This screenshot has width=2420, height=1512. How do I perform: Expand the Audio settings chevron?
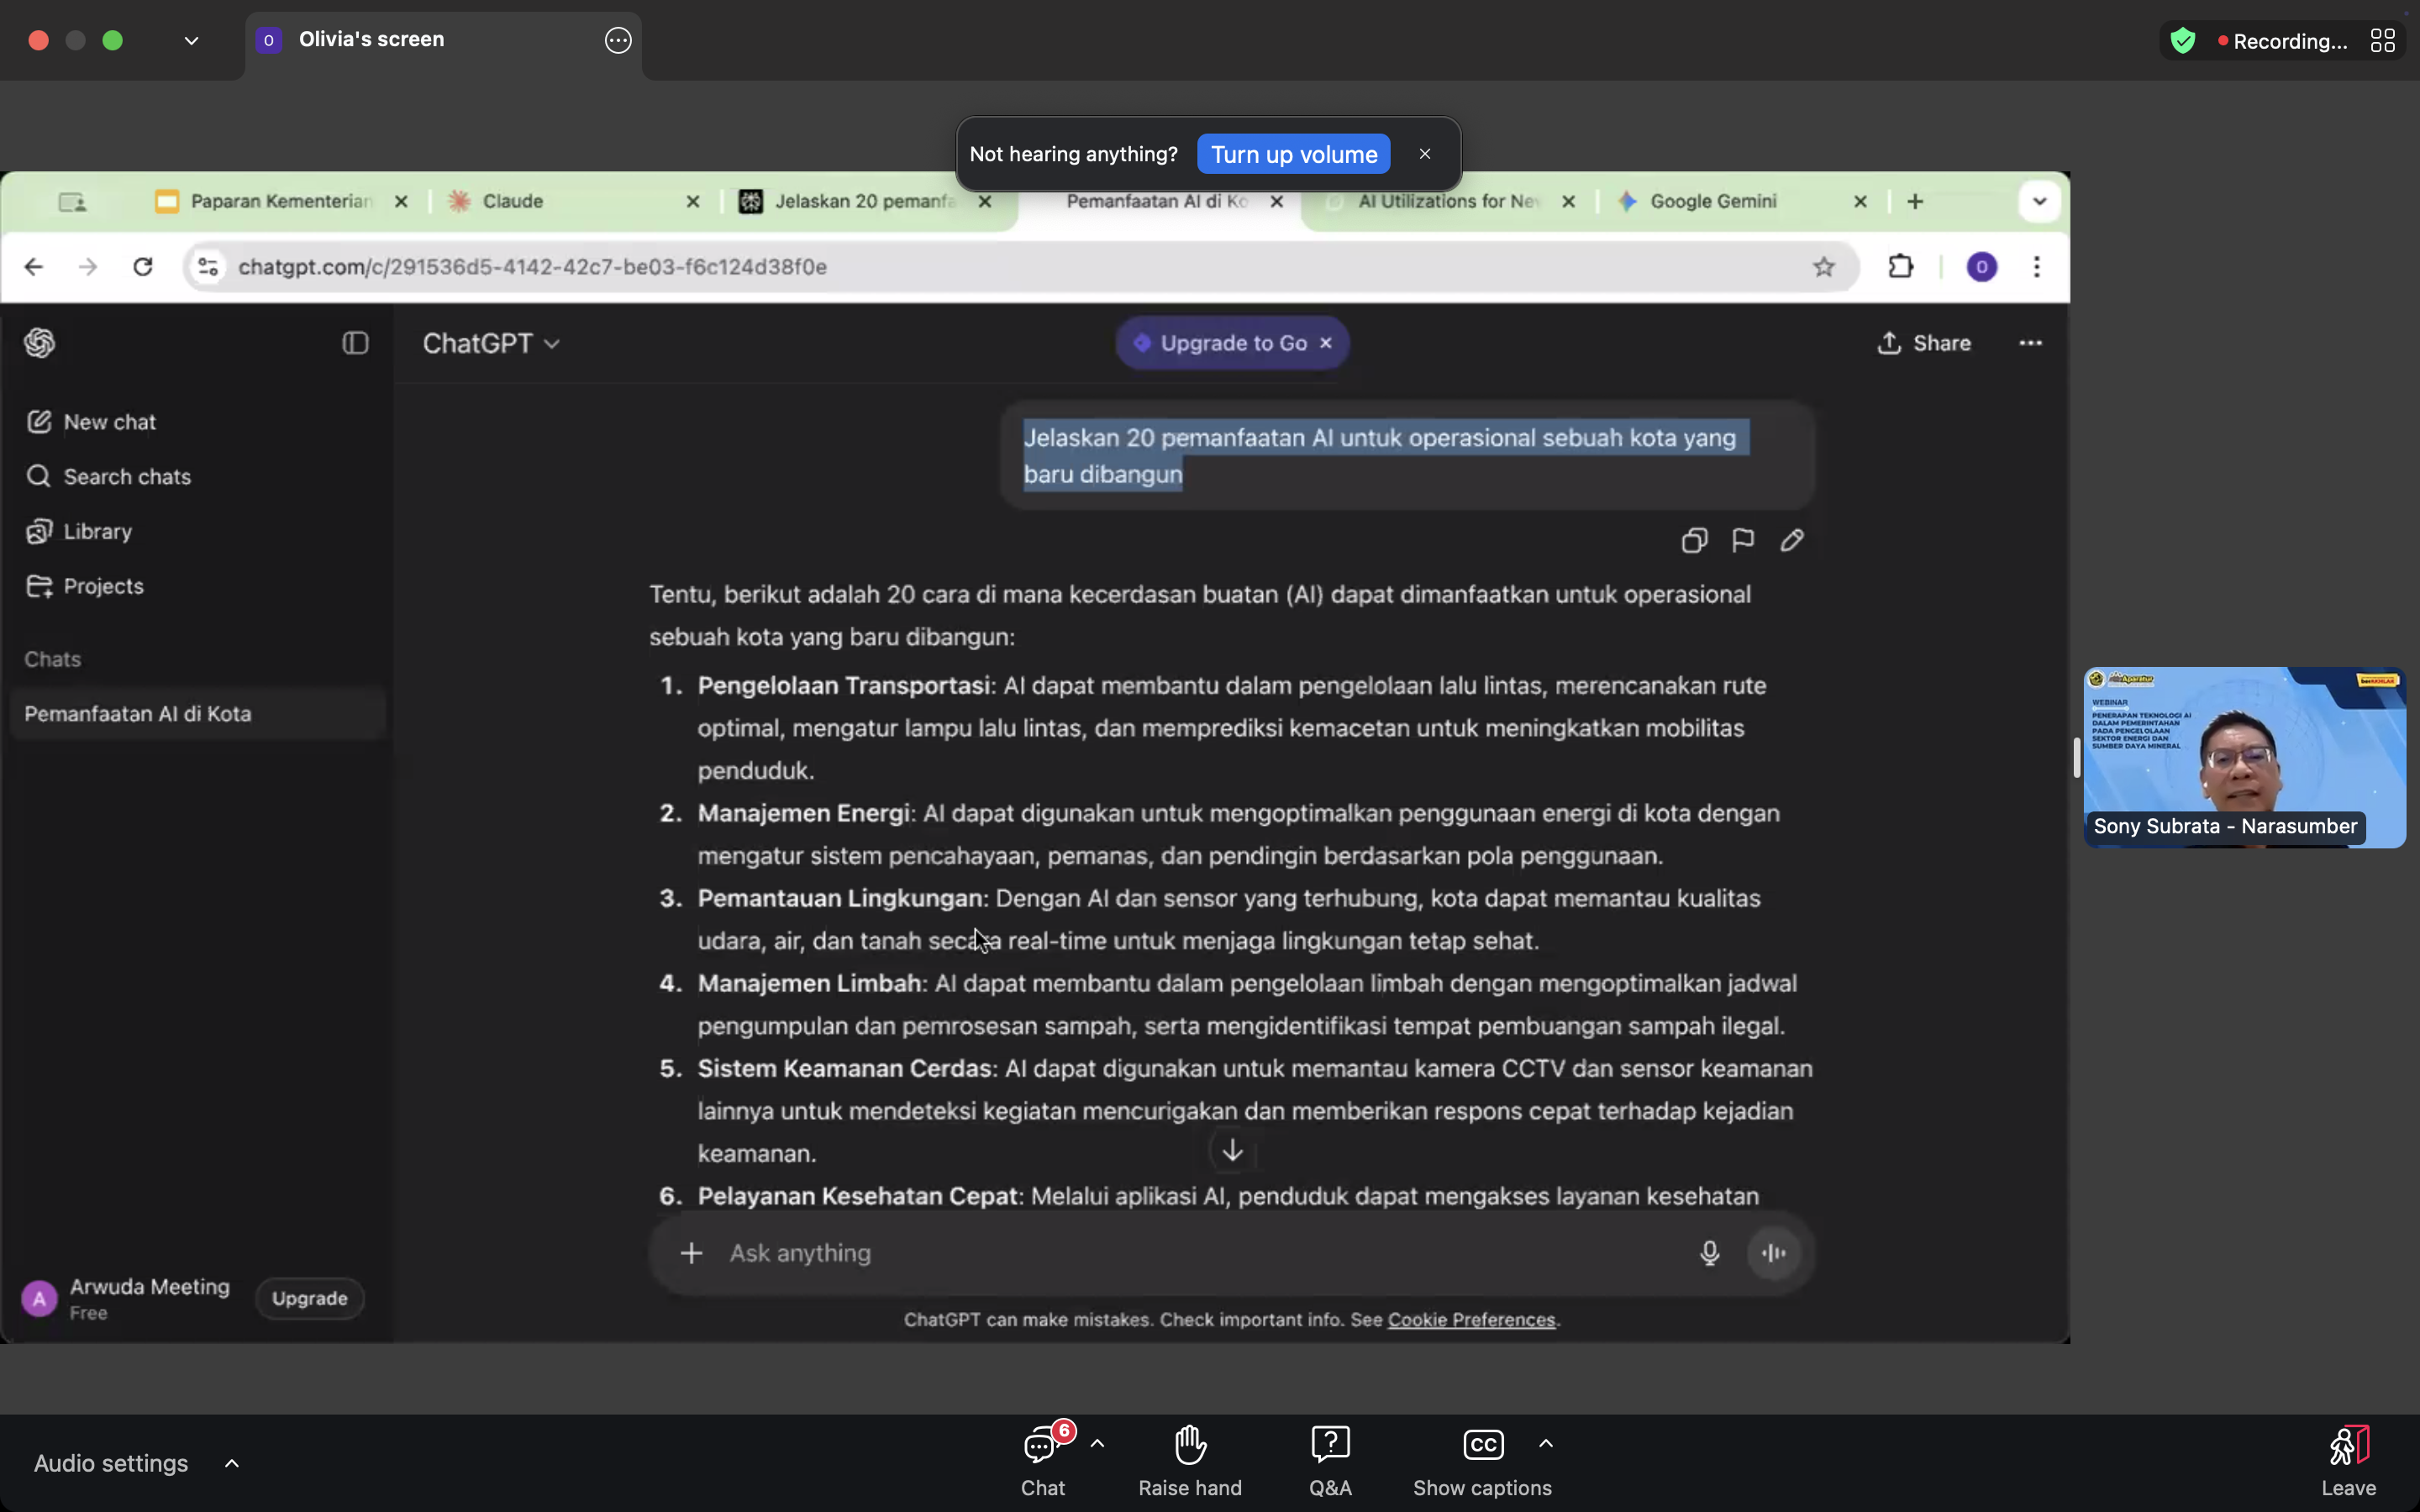(232, 1463)
